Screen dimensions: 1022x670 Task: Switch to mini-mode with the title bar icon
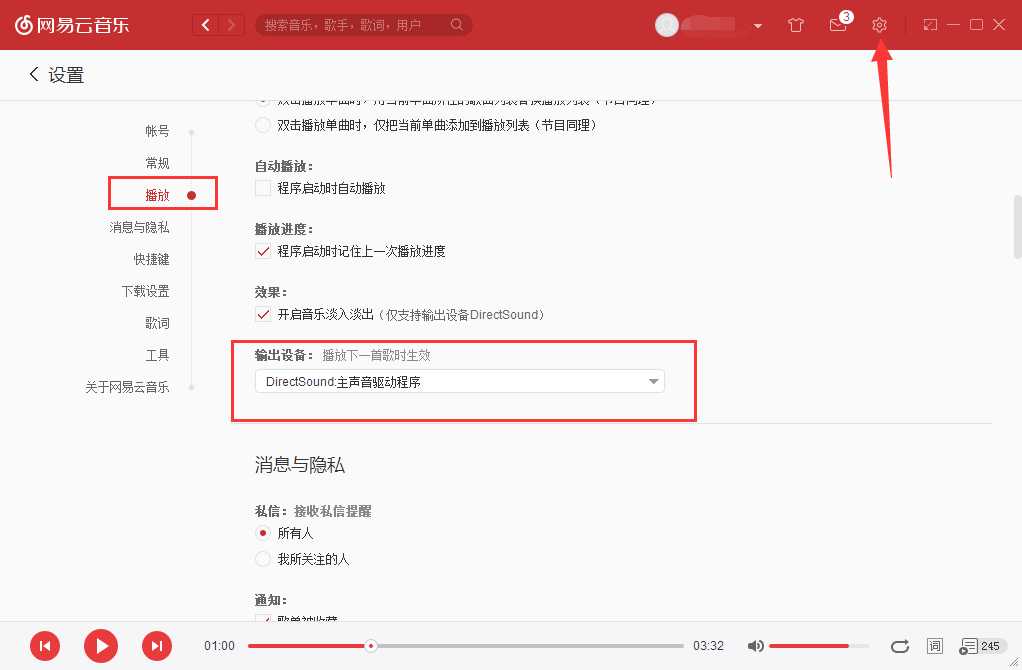tap(932, 24)
